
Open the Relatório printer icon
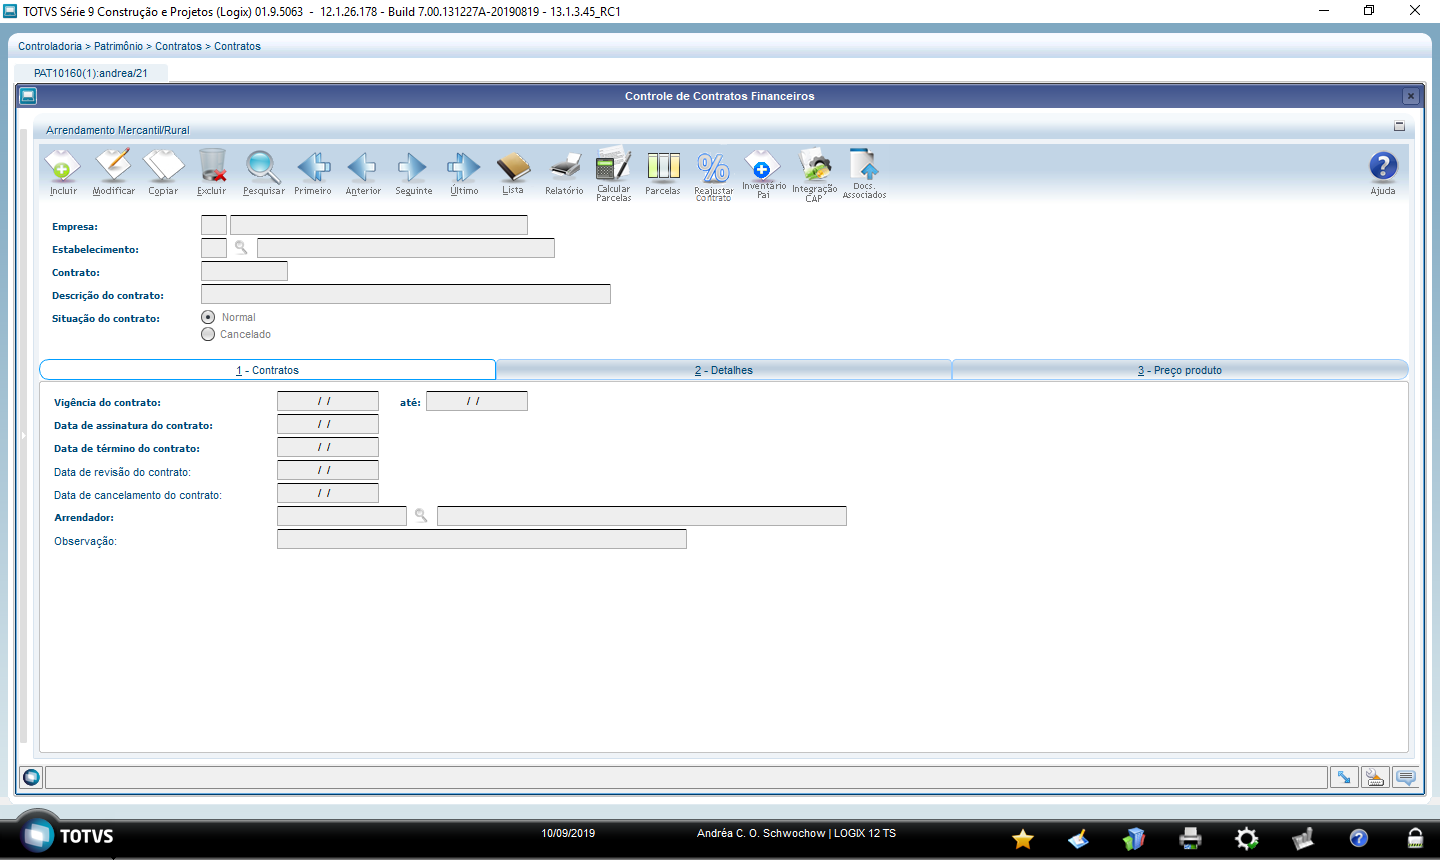coord(564,172)
